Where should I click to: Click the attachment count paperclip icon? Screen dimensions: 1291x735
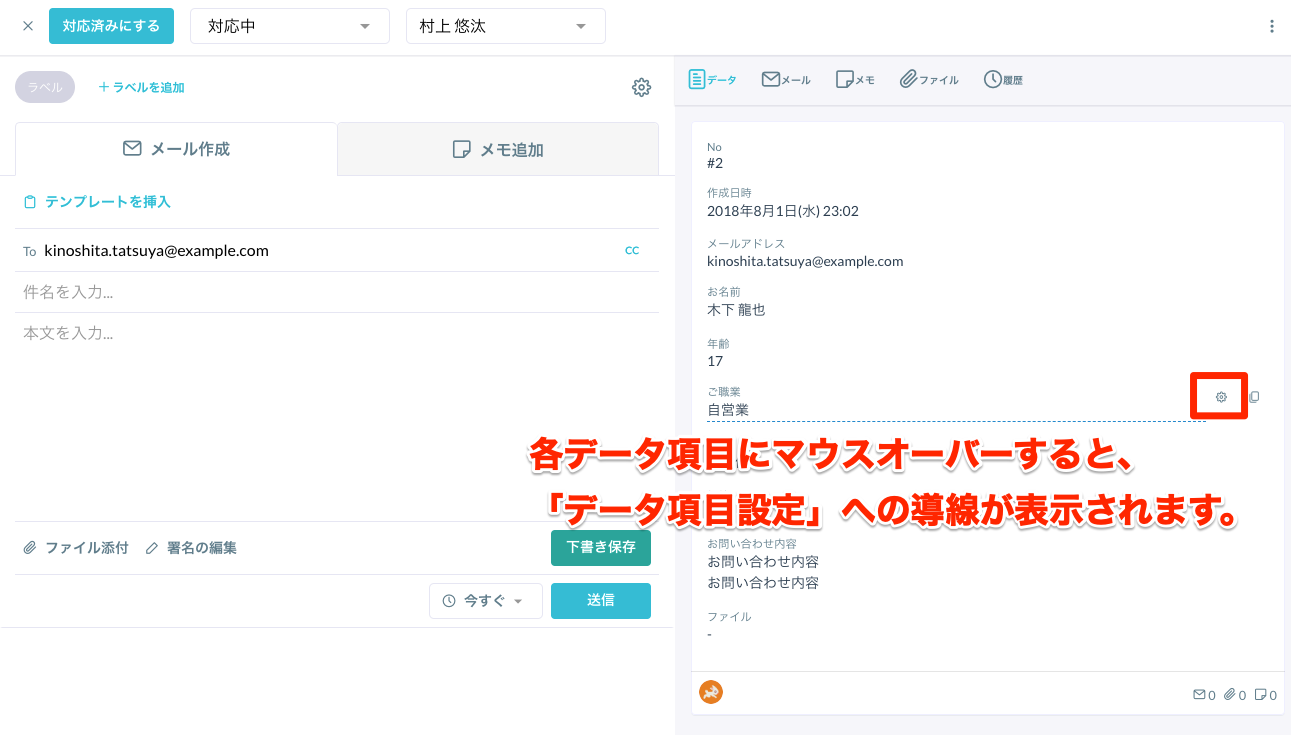coord(1235,694)
